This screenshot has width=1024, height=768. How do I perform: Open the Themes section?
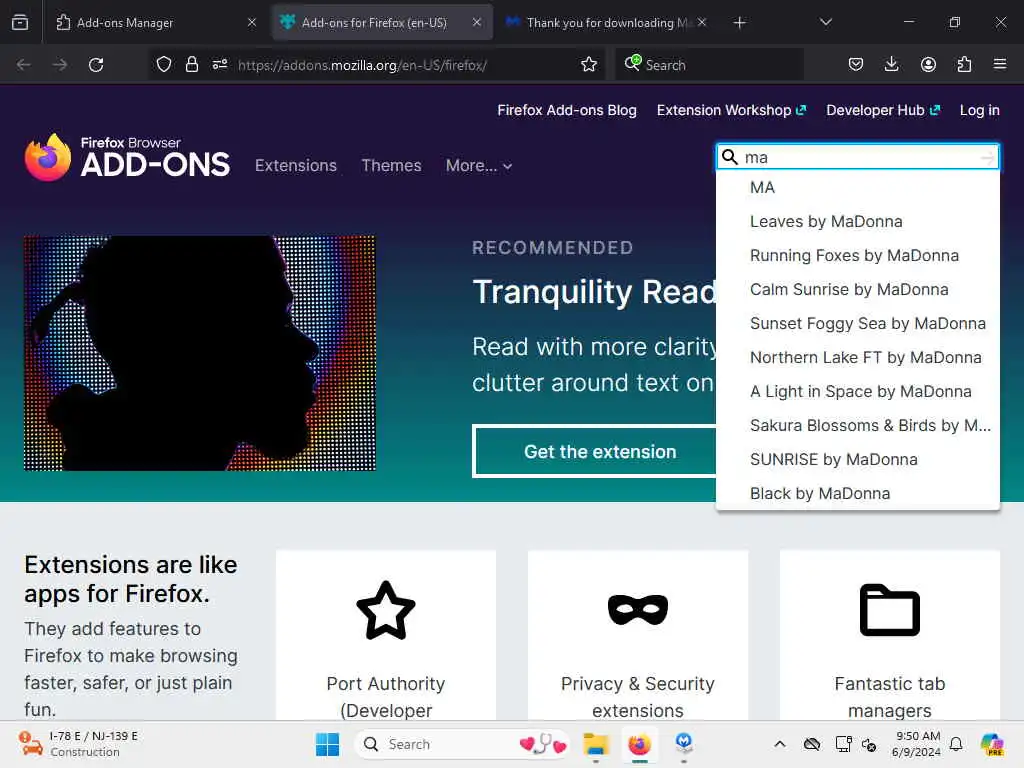click(391, 166)
